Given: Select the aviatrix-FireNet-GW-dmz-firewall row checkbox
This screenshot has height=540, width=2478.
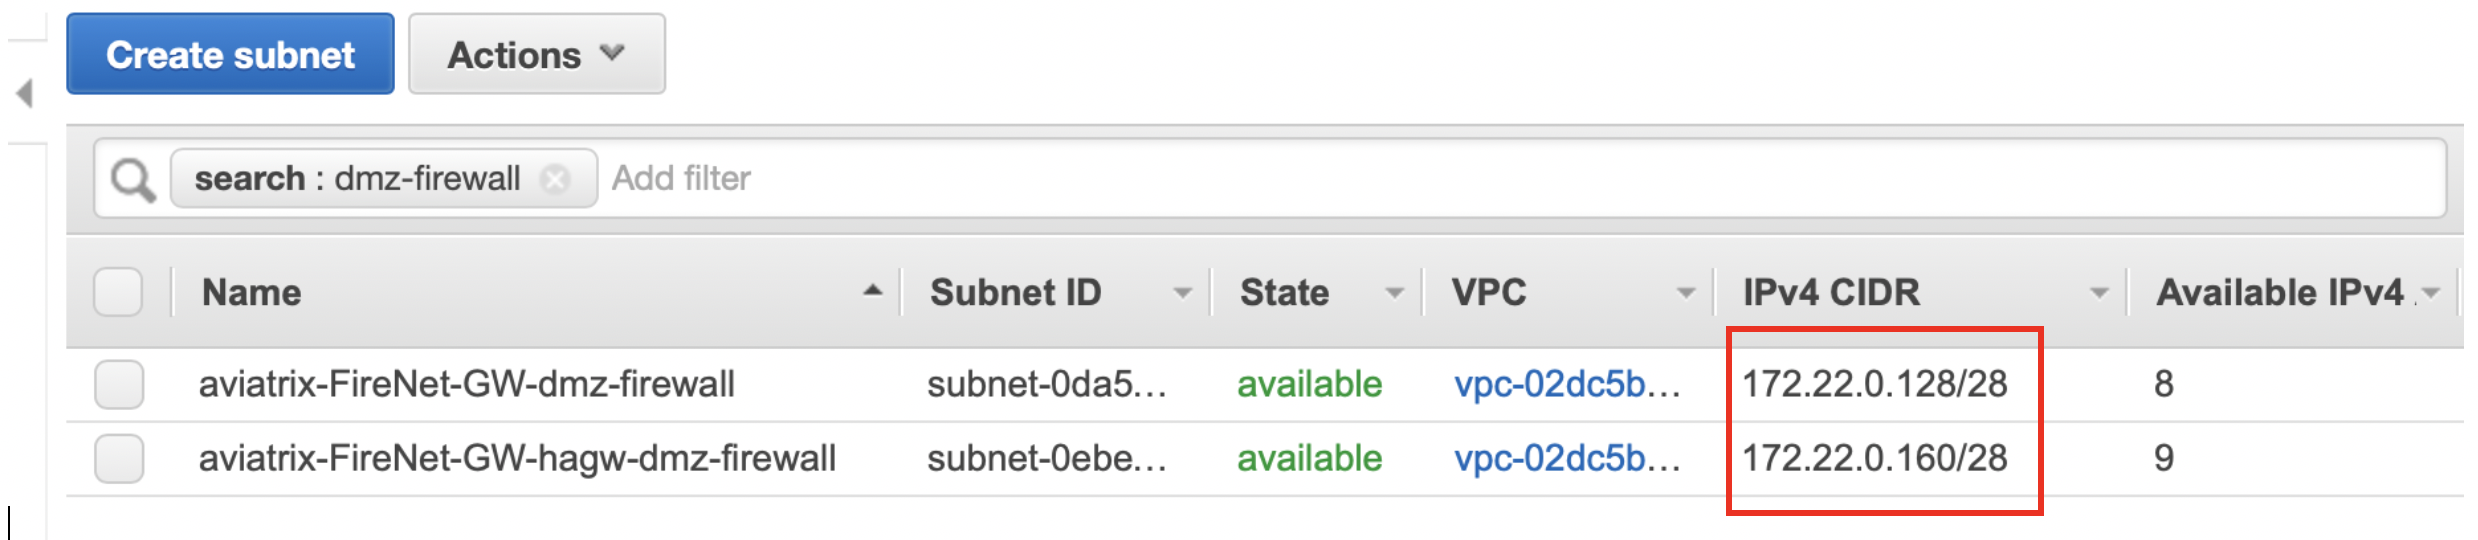Looking at the screenshot, I should [119, 384].
